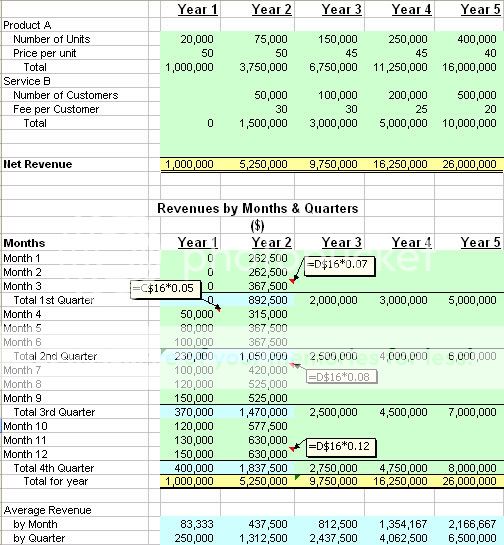Select Total 3rd Quarter Year 5 value 7,000,000
504x545 pixels.
pos(472,412)
